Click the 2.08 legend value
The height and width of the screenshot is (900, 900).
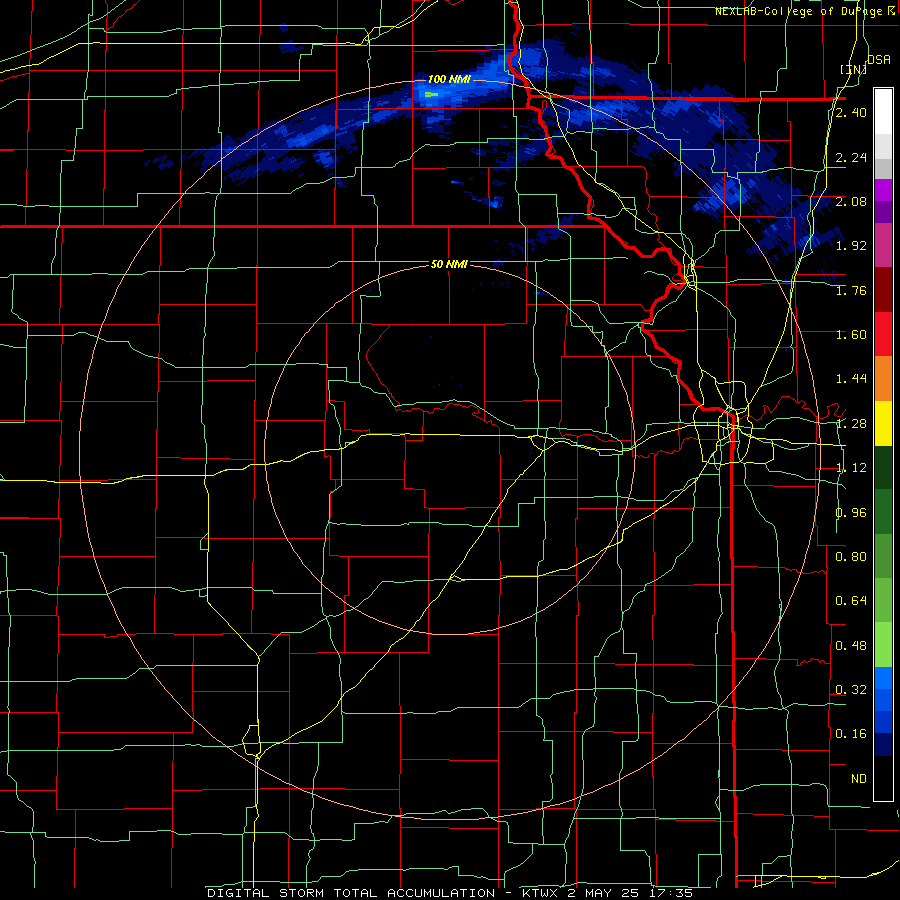tap(851, 201)
